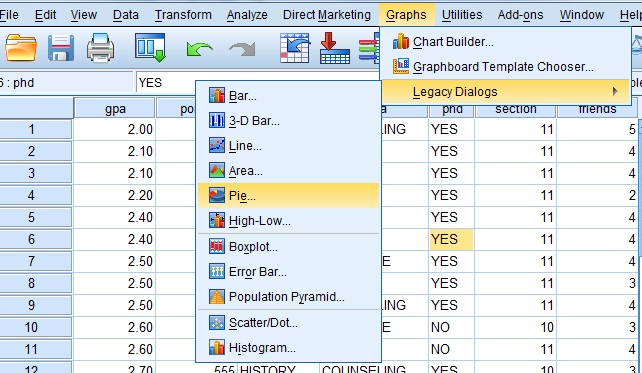
Task: Open the Transform menu
Action: [183, 15]
